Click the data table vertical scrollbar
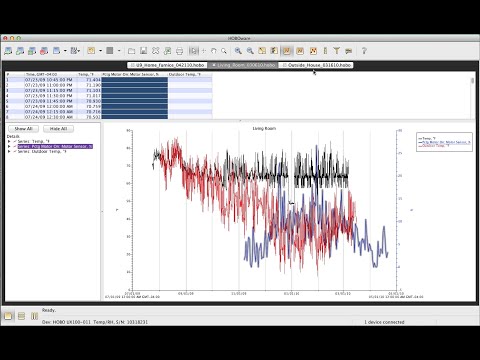The image size is (480, 360). 472,96
